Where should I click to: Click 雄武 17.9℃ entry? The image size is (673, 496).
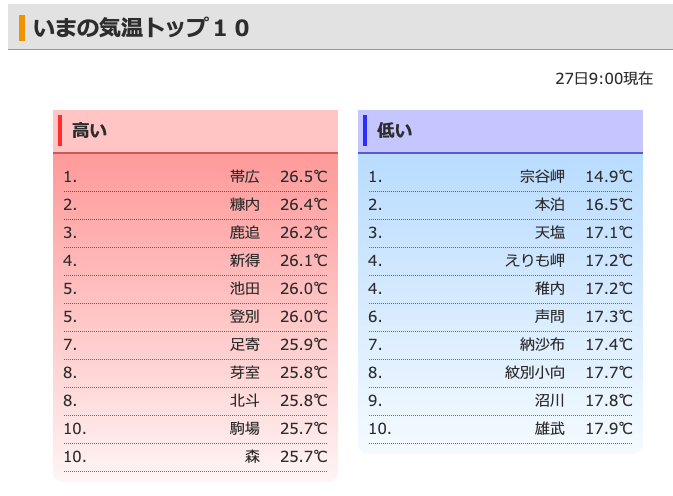(x=550, y=429)
